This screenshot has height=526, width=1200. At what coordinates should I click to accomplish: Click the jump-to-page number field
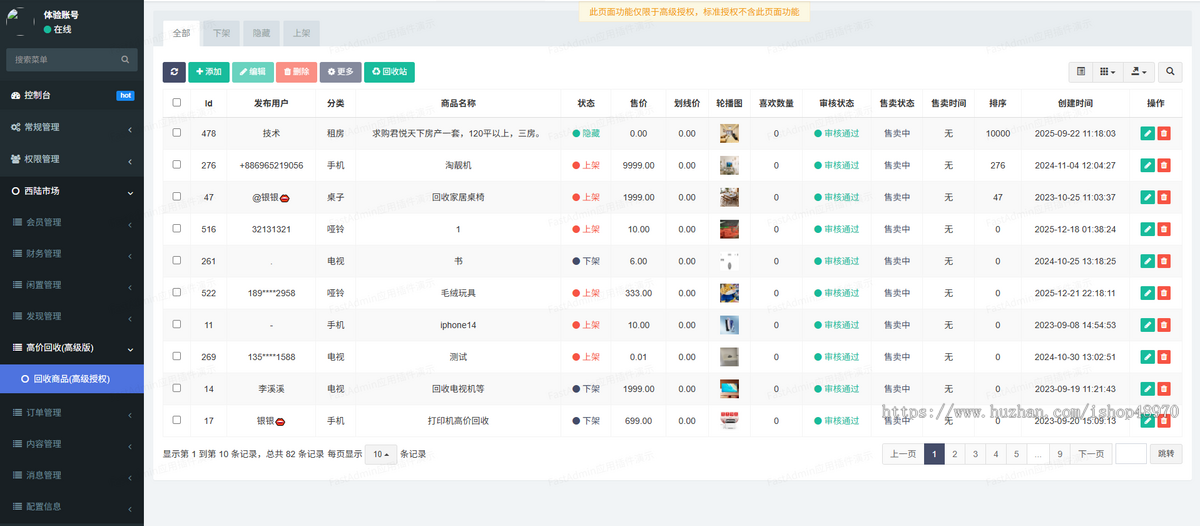coord(1131,454)
